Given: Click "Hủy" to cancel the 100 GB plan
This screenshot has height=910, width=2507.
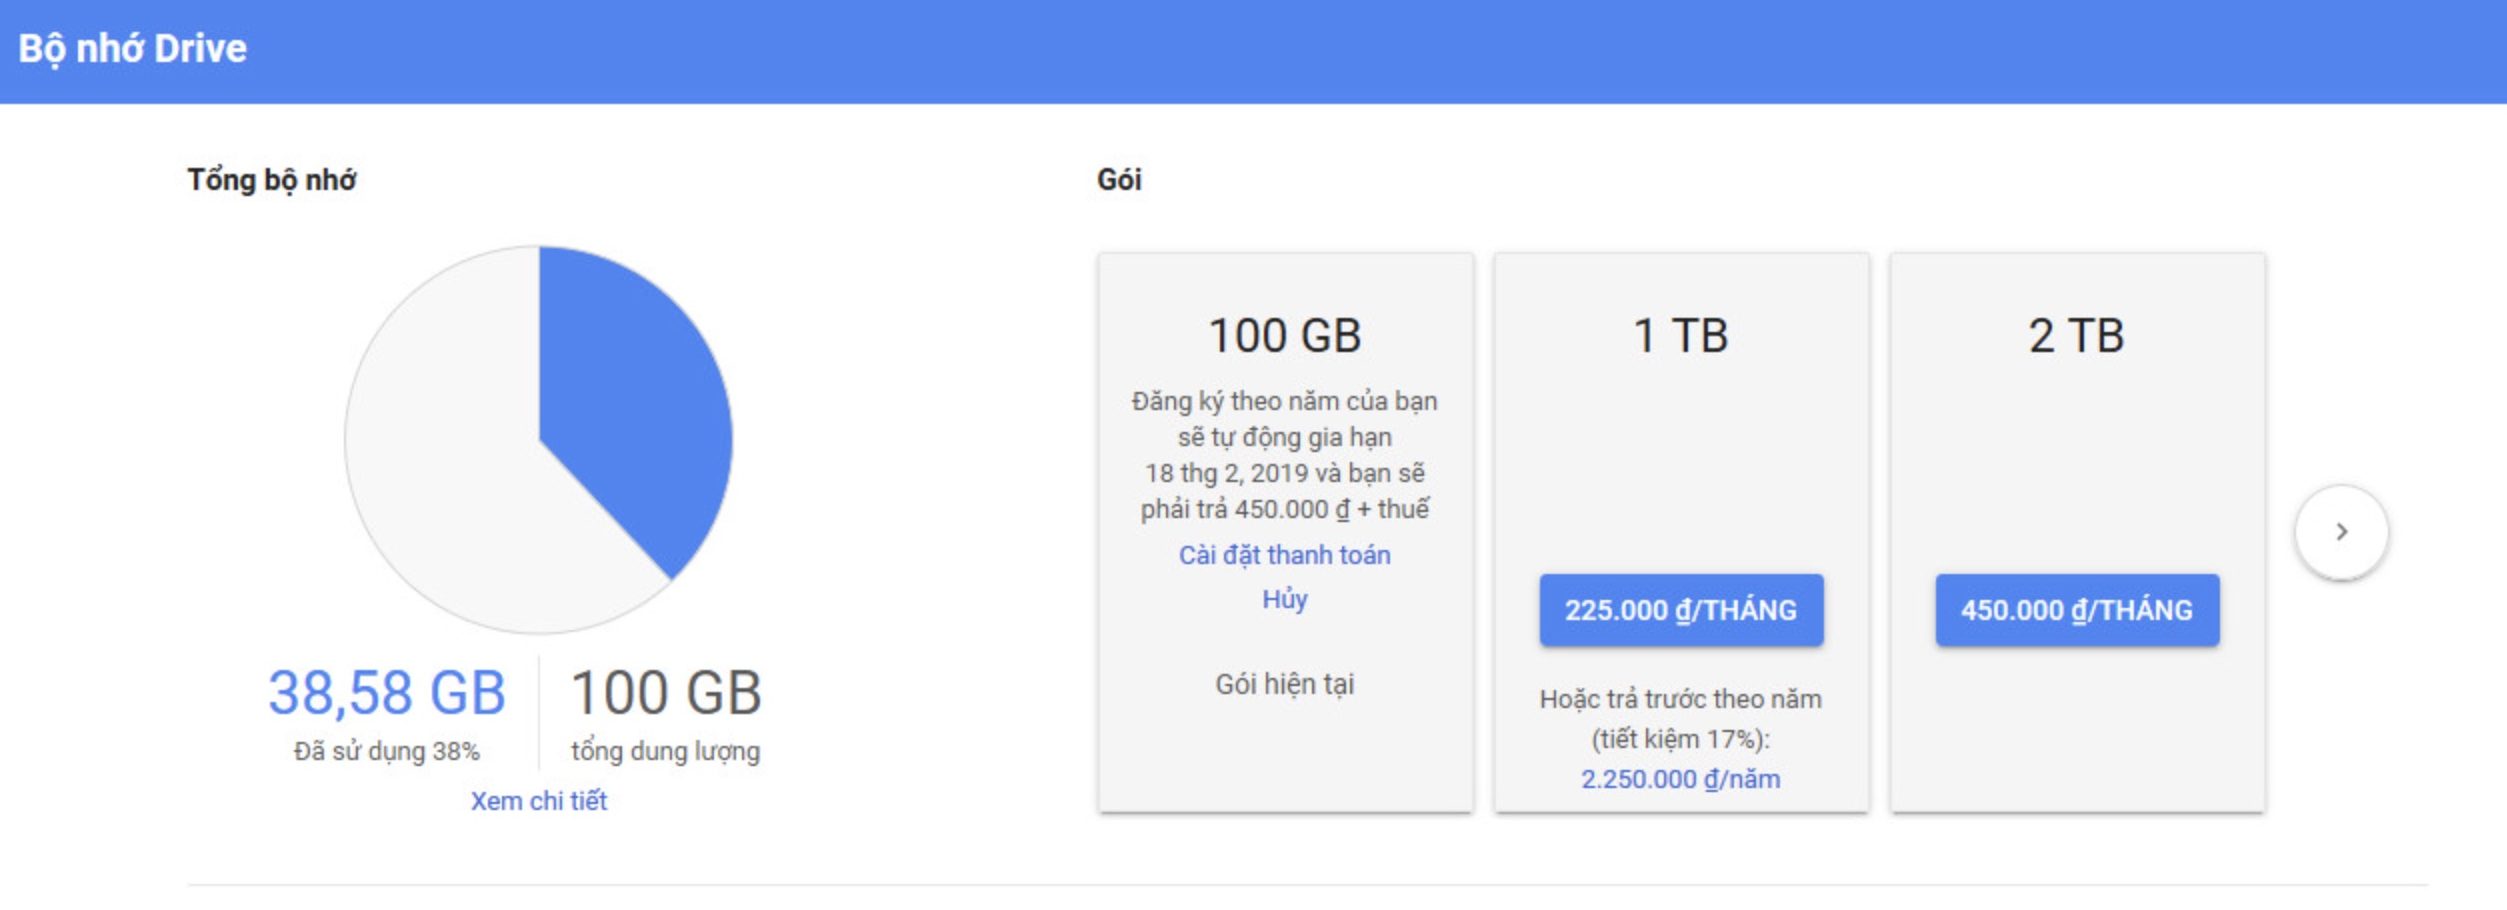Looking at the screenshot, I should [1284, 599].
